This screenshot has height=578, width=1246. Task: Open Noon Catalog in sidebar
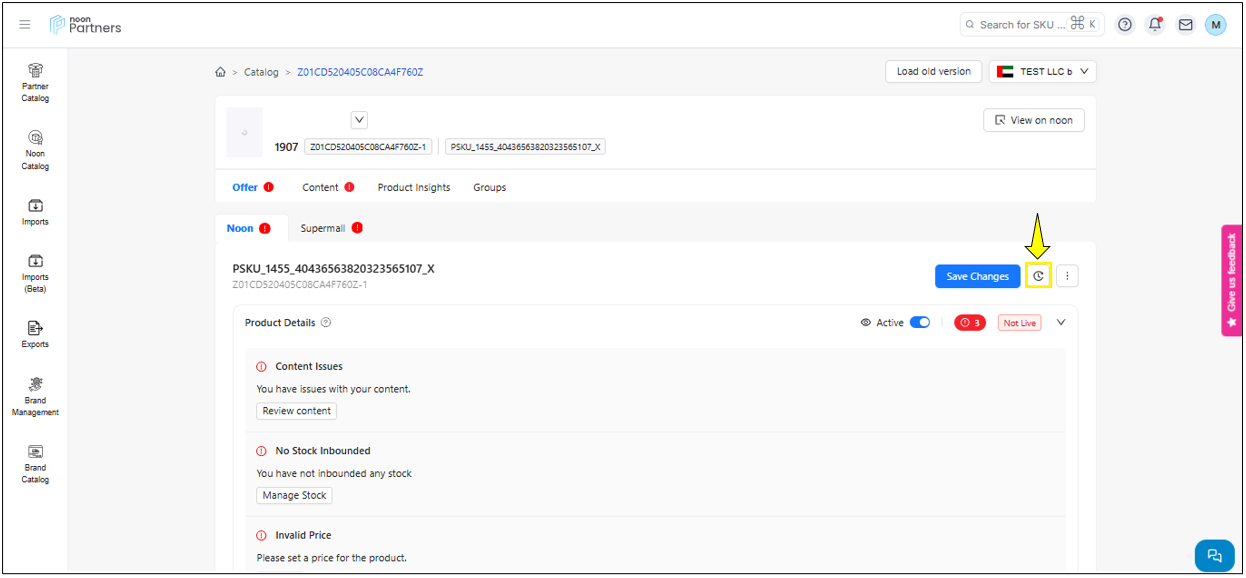pyautogui.click(x=35, y=149)
